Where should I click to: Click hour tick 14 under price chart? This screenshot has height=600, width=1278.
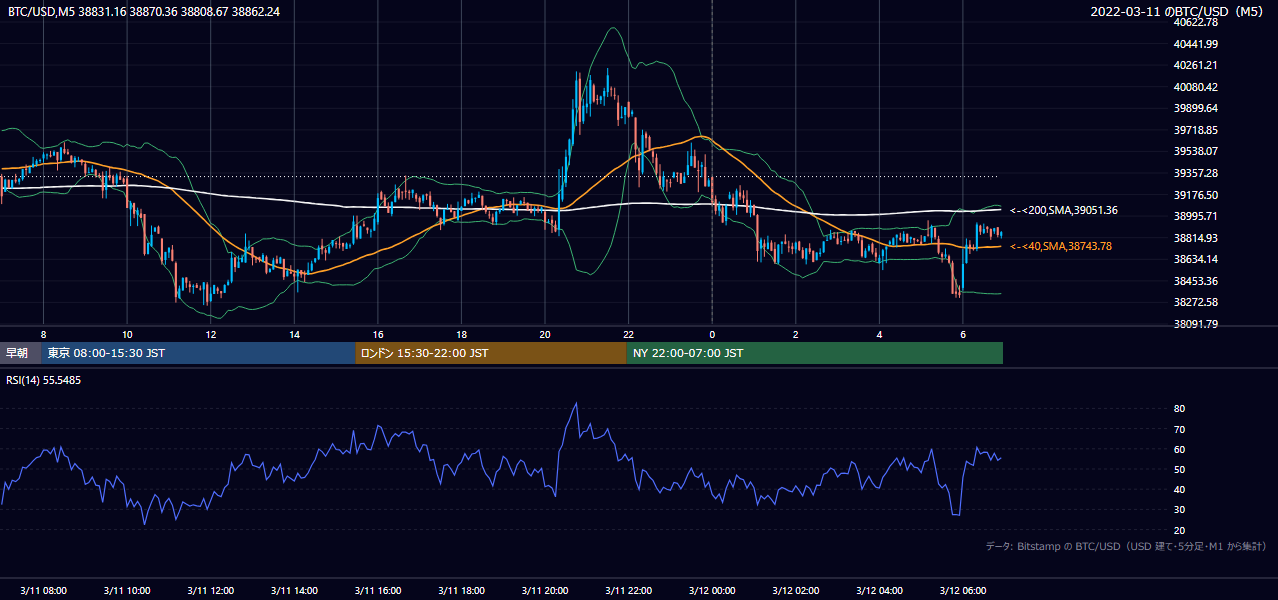[x=294, y=334]
